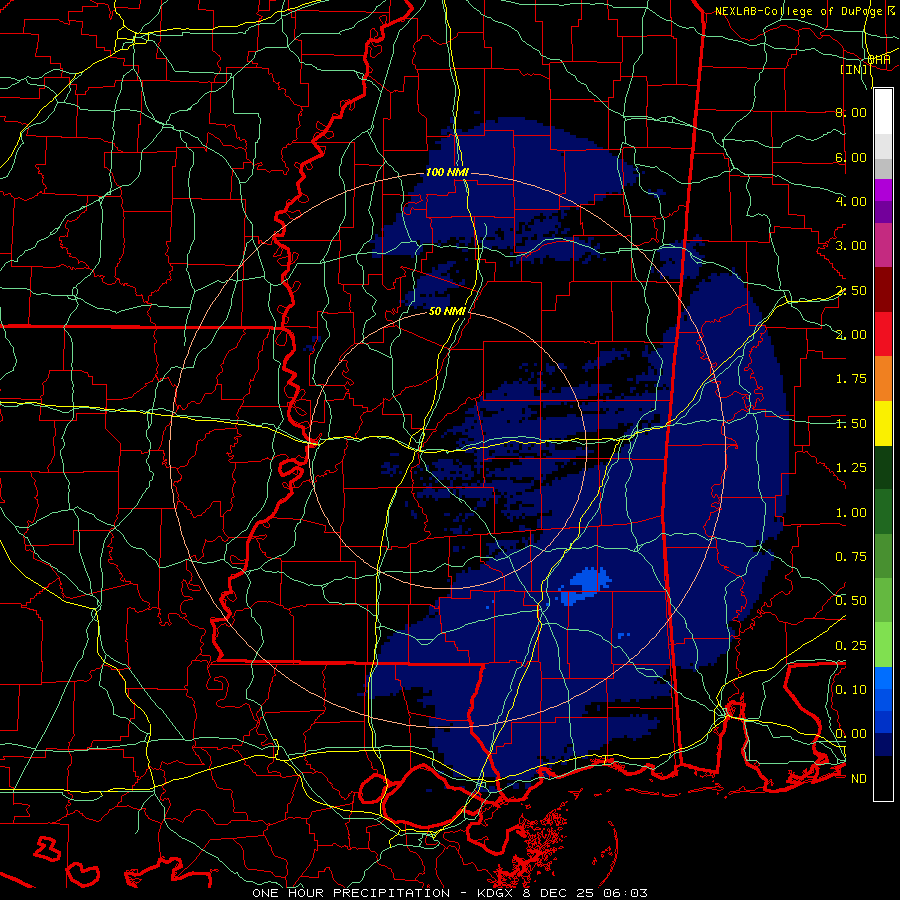Select the ND legend label
The height and width of the screenshot is (900, 900).
859,779
